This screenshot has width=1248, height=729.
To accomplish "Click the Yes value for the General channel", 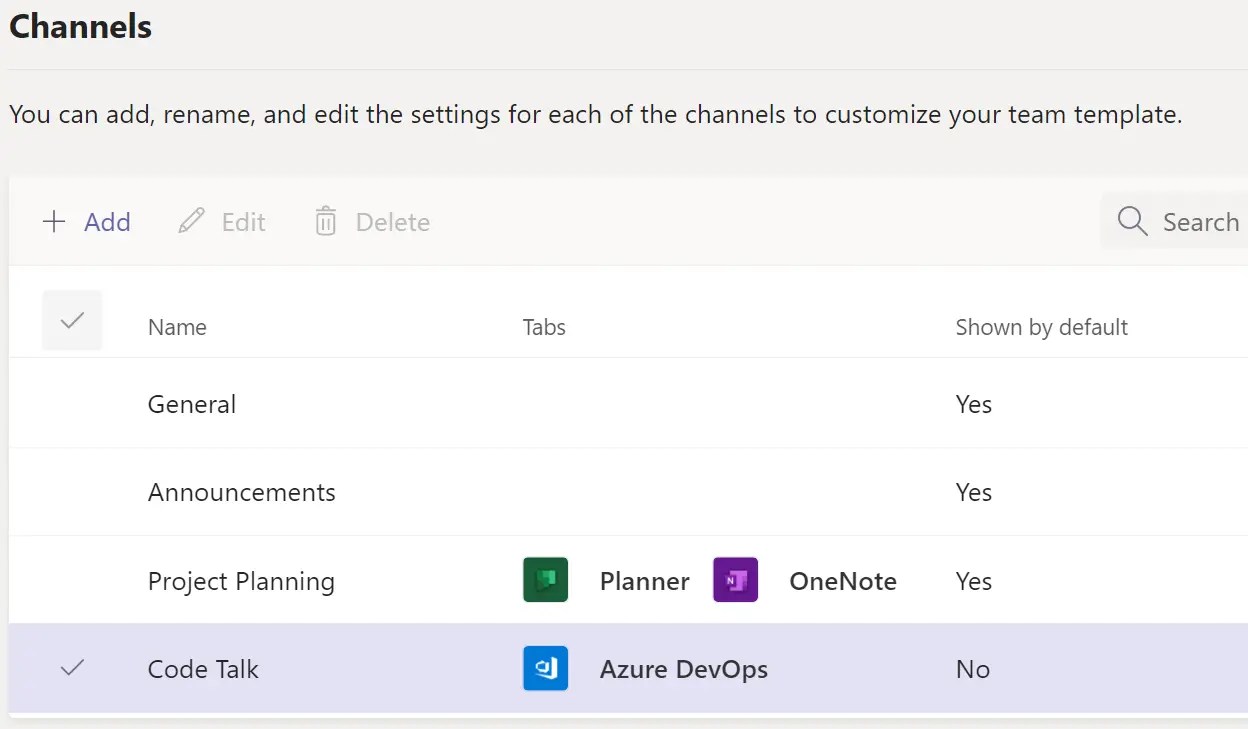I will (973, 404).
